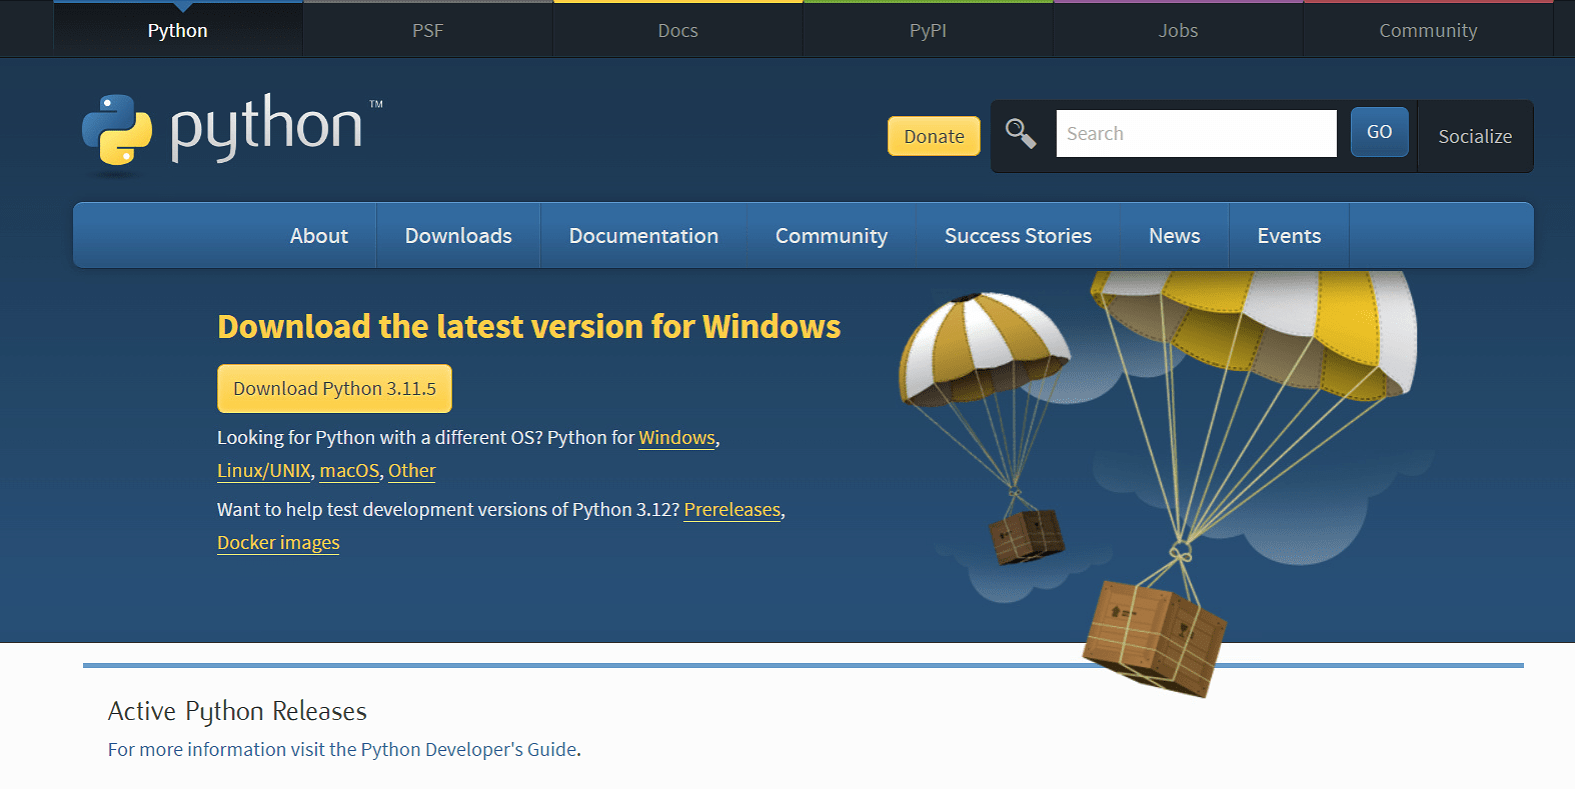The height and width of the screenshot is (789, 1575).
Task: Click the magnifying glass search icon
Action: pos(1020,133)
